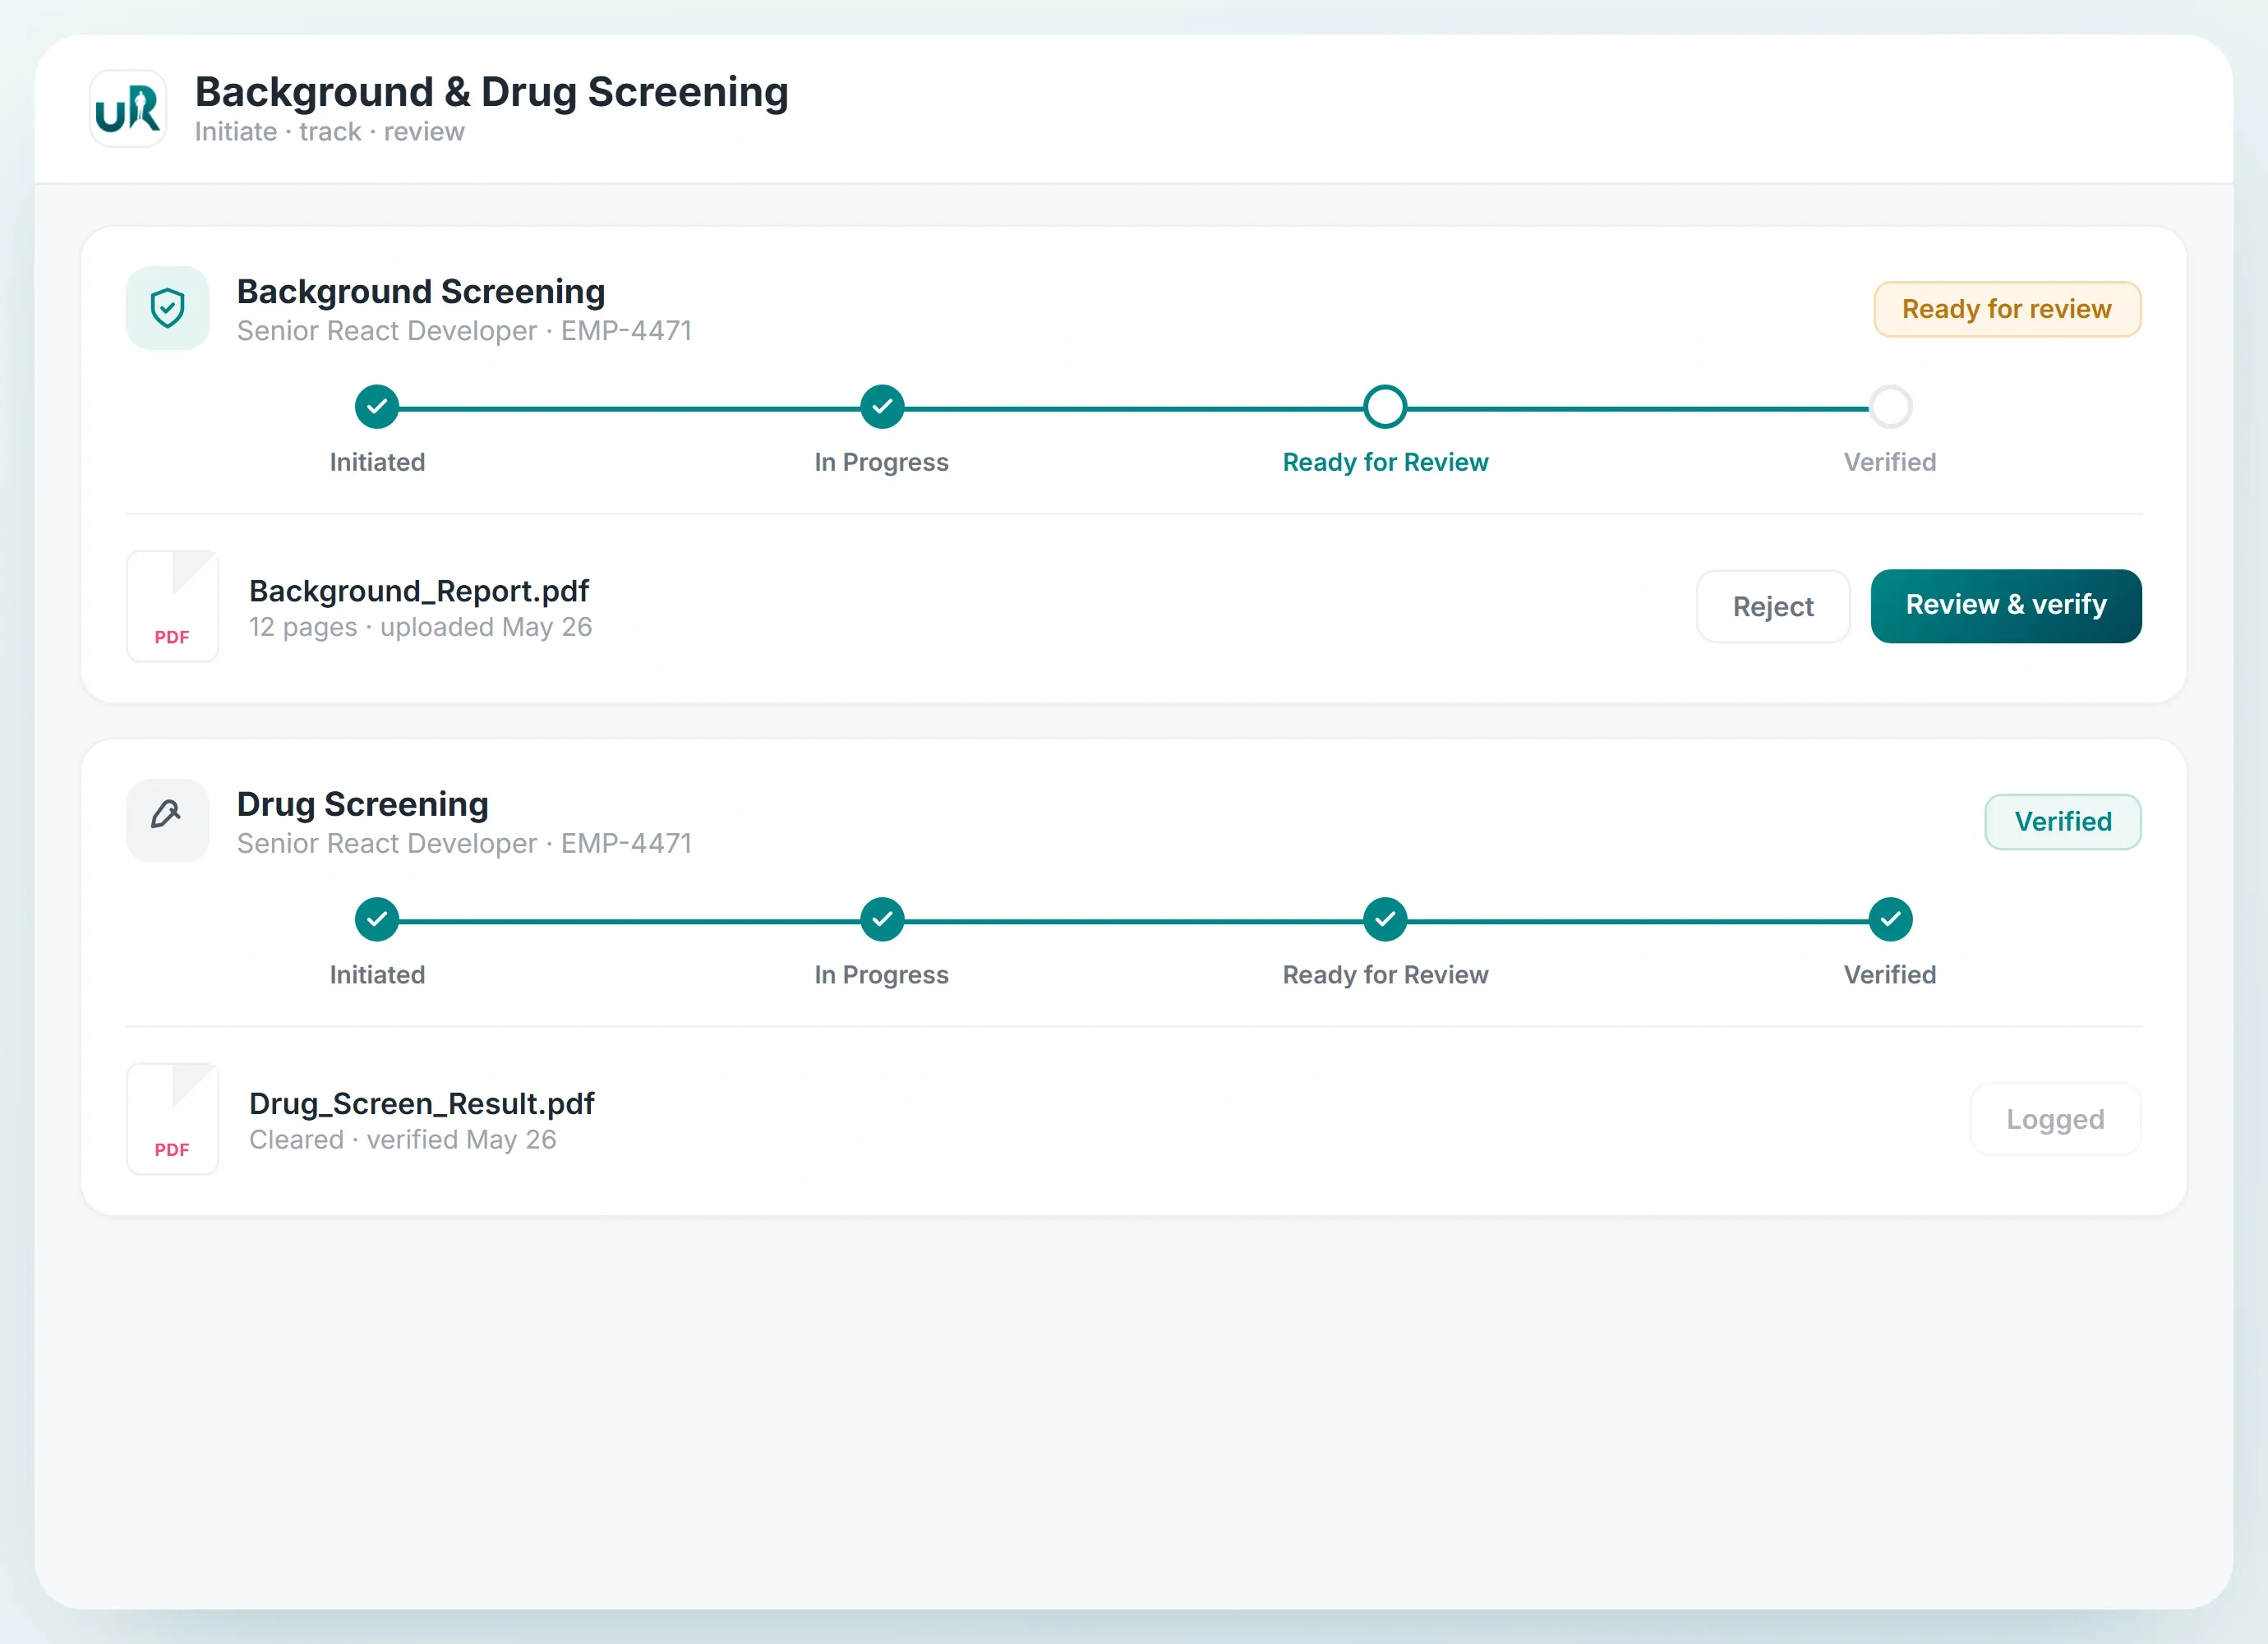This screenshot has height=1644, width=2268.
Task: Select Verified step circle in Background Screening
Action: pyautogui.click(x=1890, y=407)
